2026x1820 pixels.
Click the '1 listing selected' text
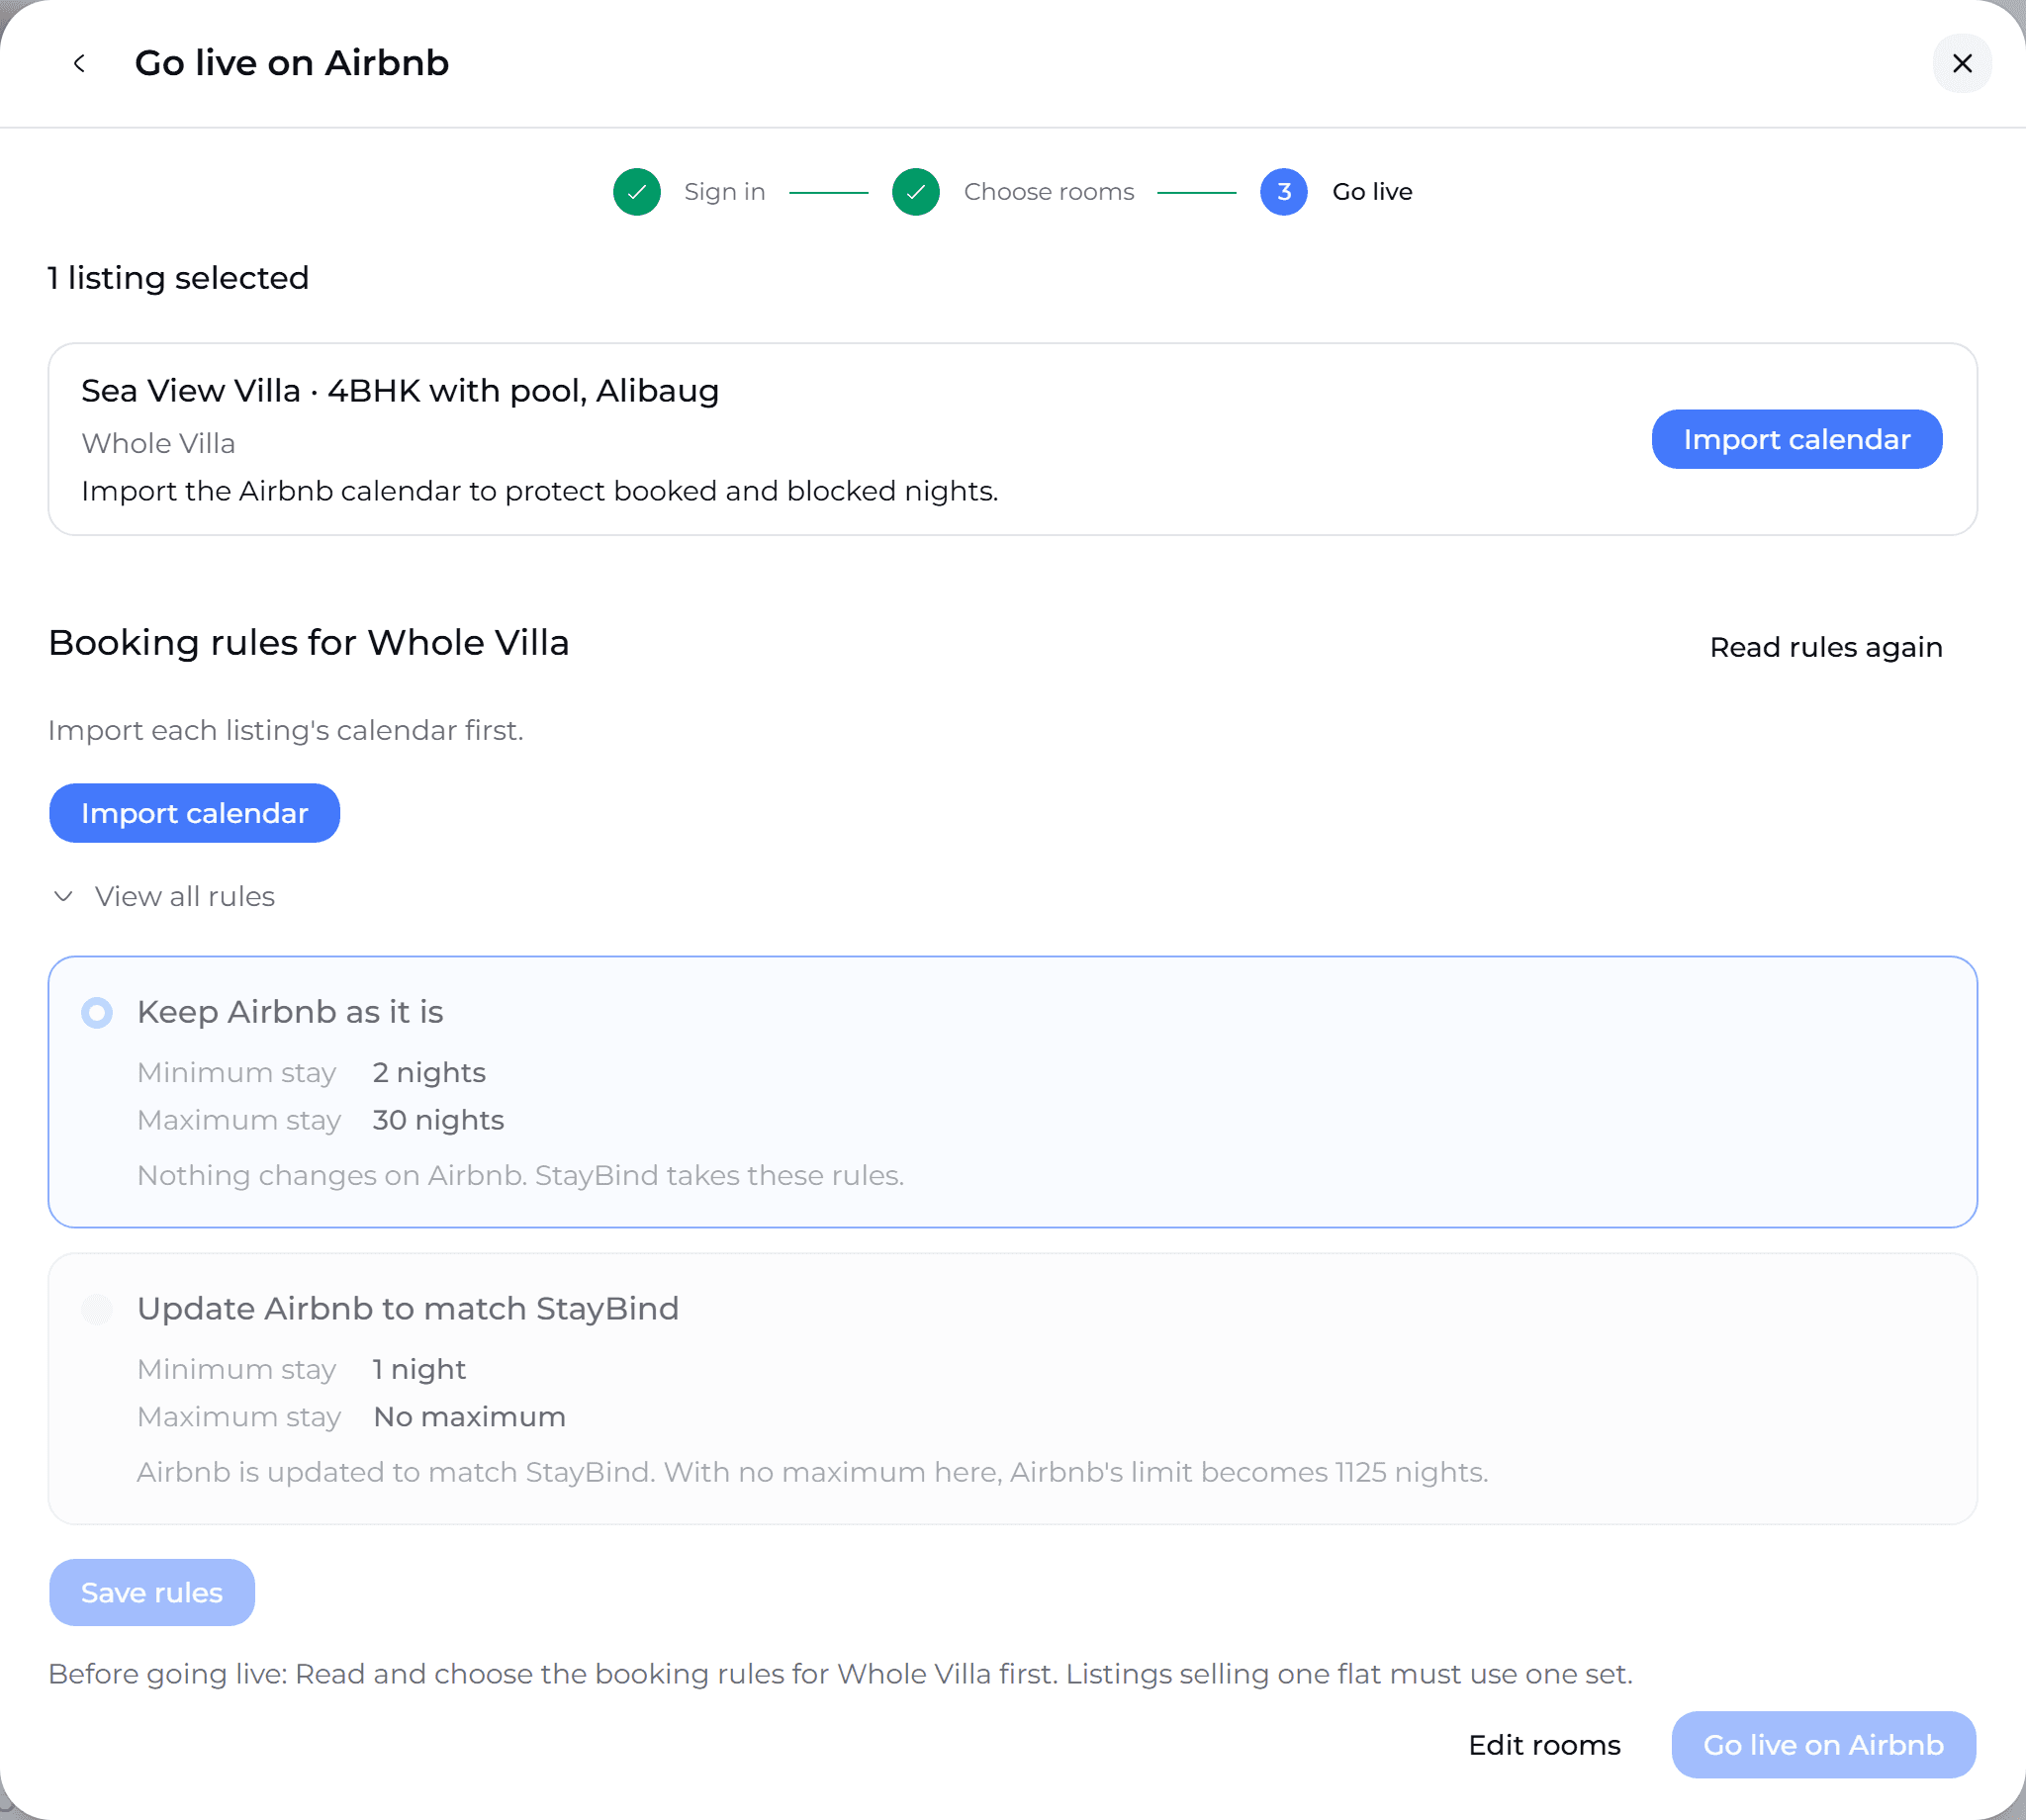(x=178, y=278)
